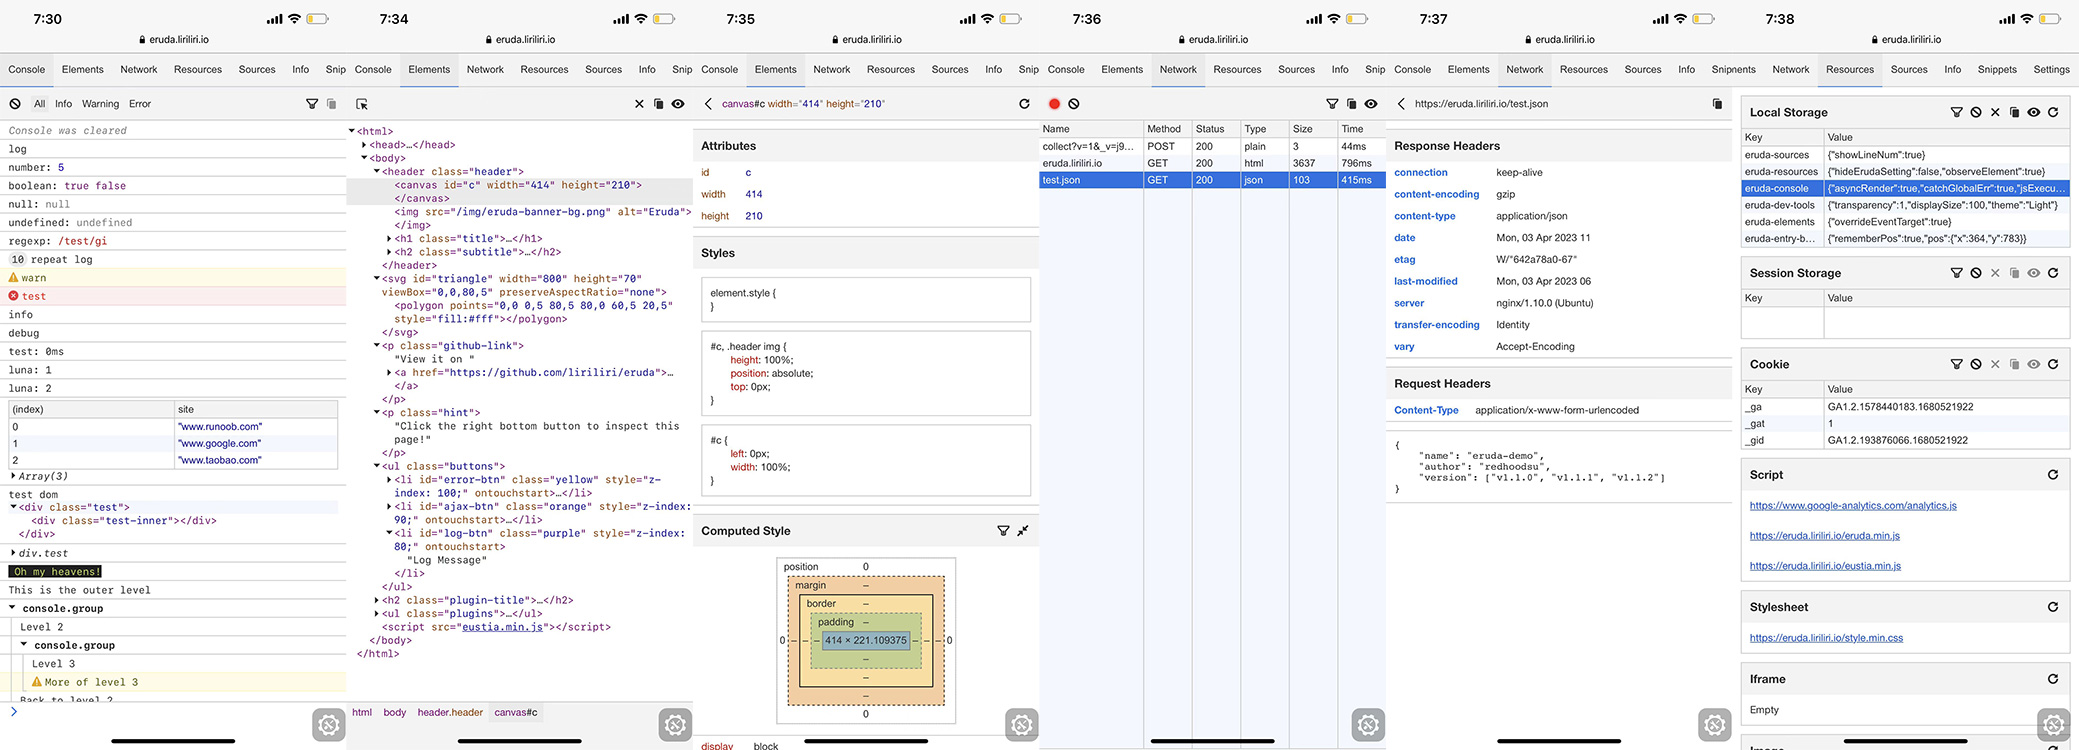Activate the select-element inspector icon in Elements

(x=362, y=104)
